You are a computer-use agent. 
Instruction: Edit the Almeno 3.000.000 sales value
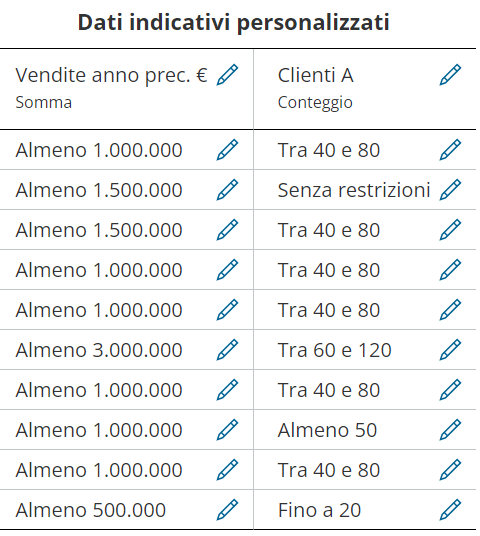(x=227, y=350)
